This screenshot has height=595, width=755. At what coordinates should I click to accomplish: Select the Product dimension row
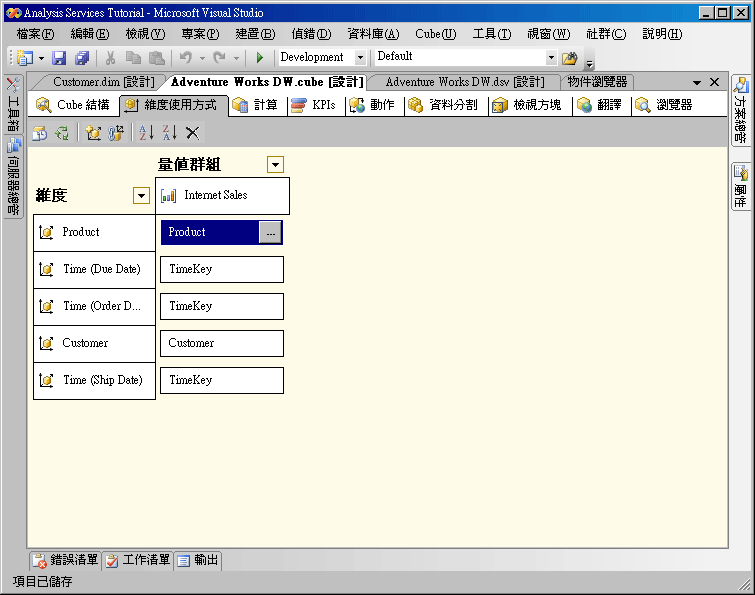[x=94, y=233]
